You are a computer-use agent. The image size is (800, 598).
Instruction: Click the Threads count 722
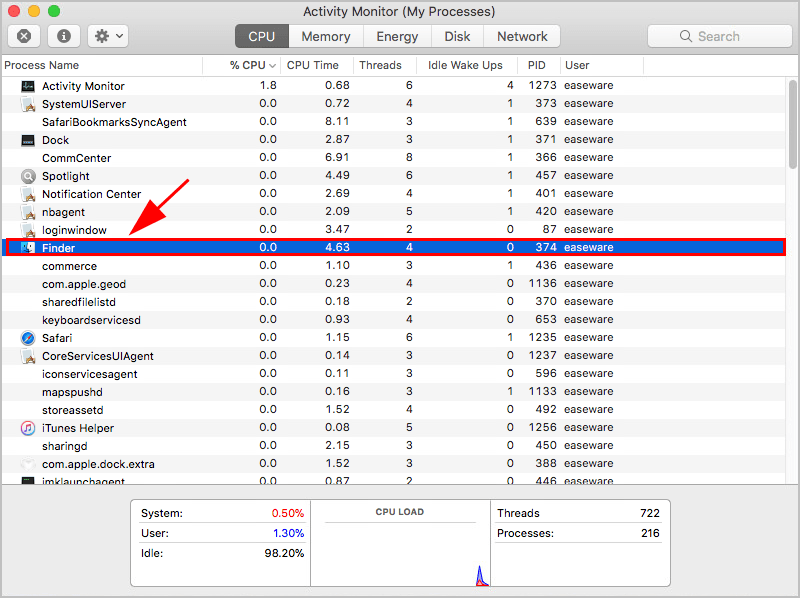point(650,513)
